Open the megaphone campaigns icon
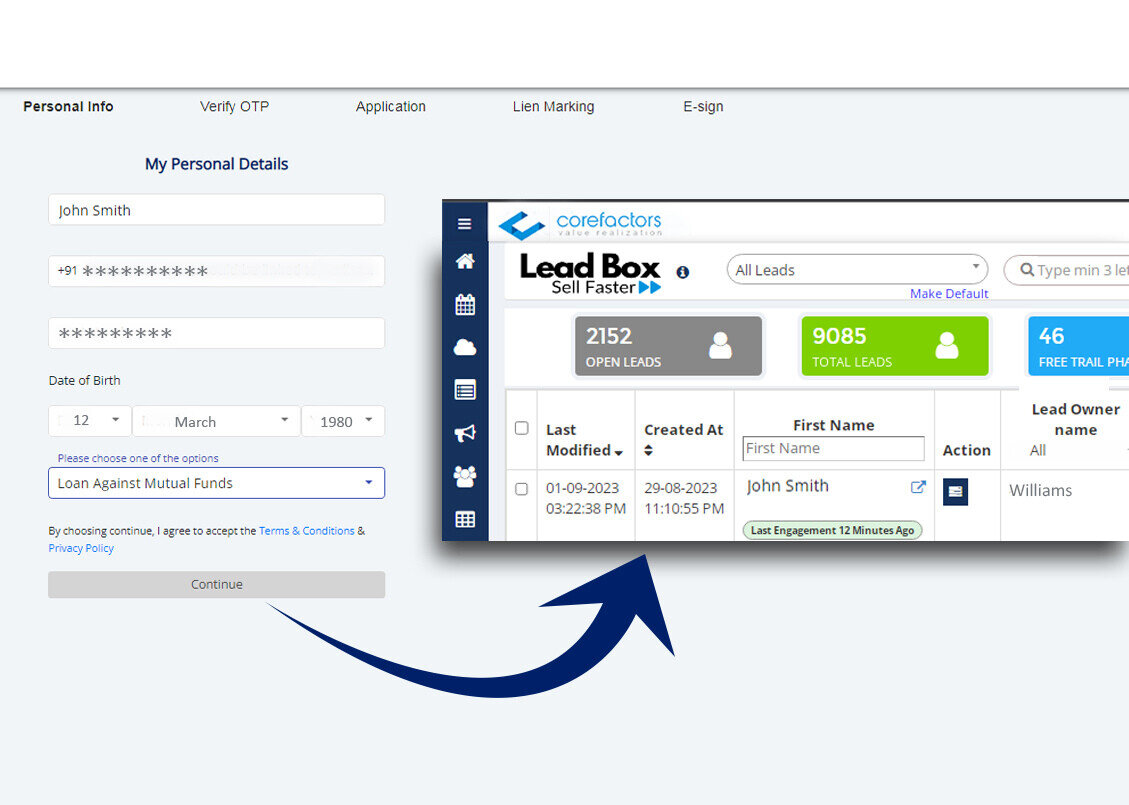Image resolution: width=1129 pixels, height=805 pixels. coord(465,433)
